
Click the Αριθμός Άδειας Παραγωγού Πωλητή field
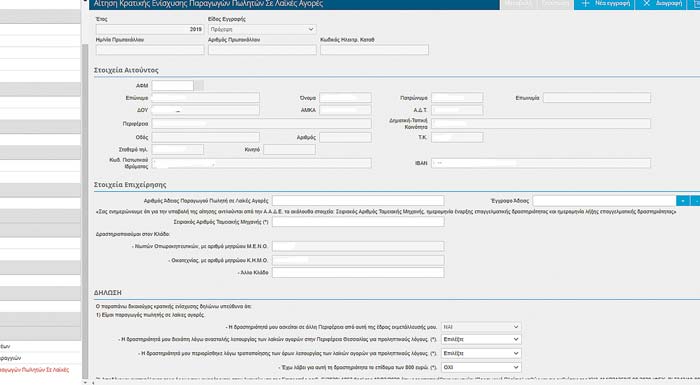click(358, 201)
